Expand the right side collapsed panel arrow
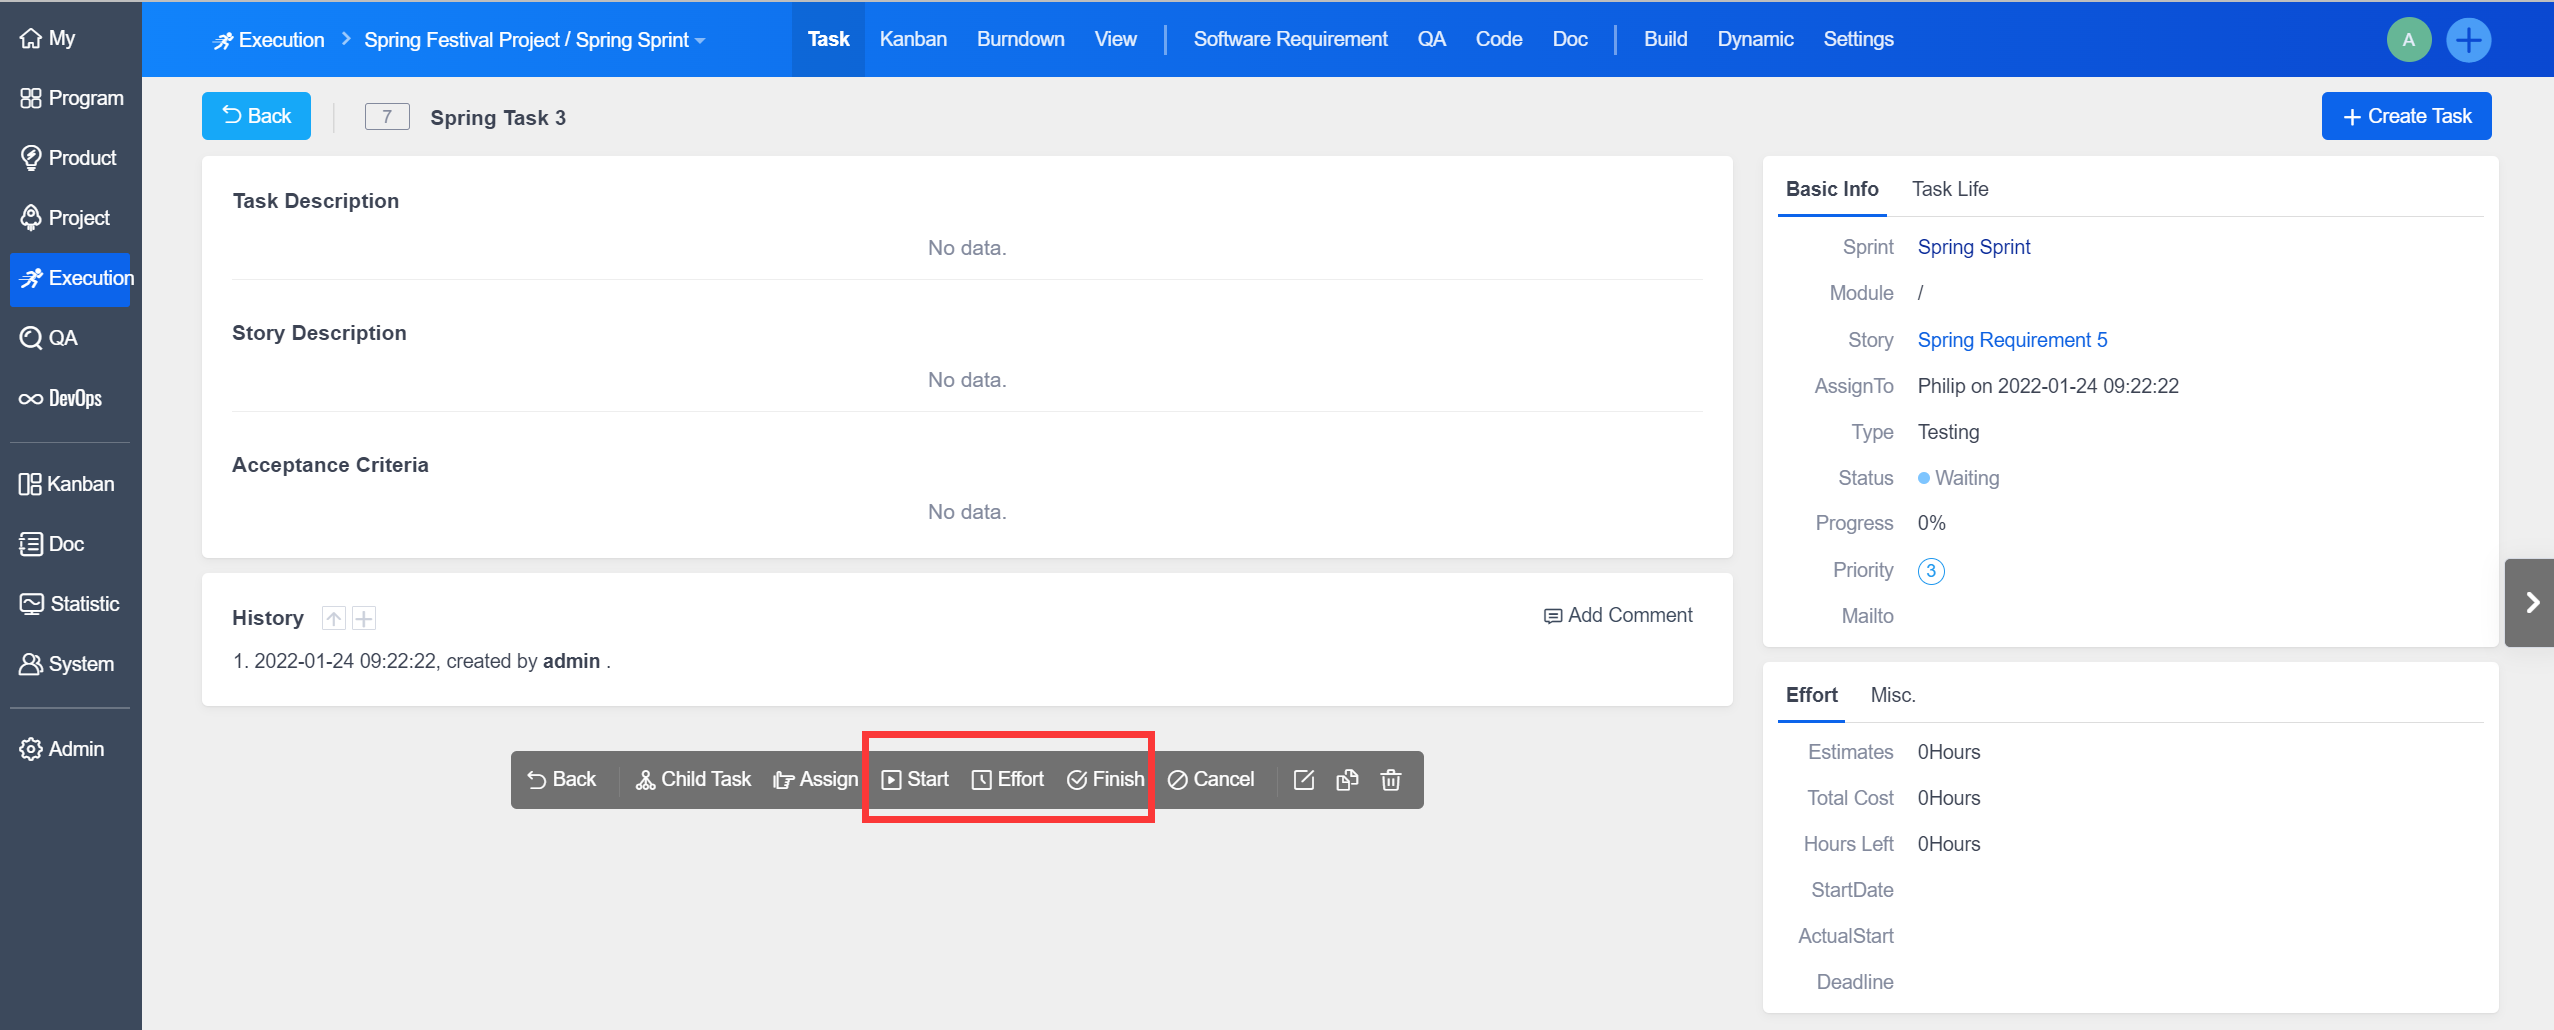 pyautogui.click(x=2531, y=602)
